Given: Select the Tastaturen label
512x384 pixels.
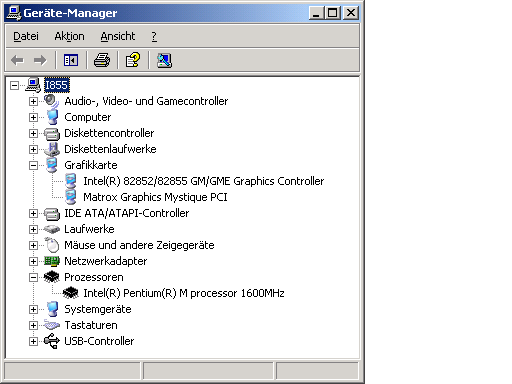Looking at the screenshot, I should coord(91,325).
